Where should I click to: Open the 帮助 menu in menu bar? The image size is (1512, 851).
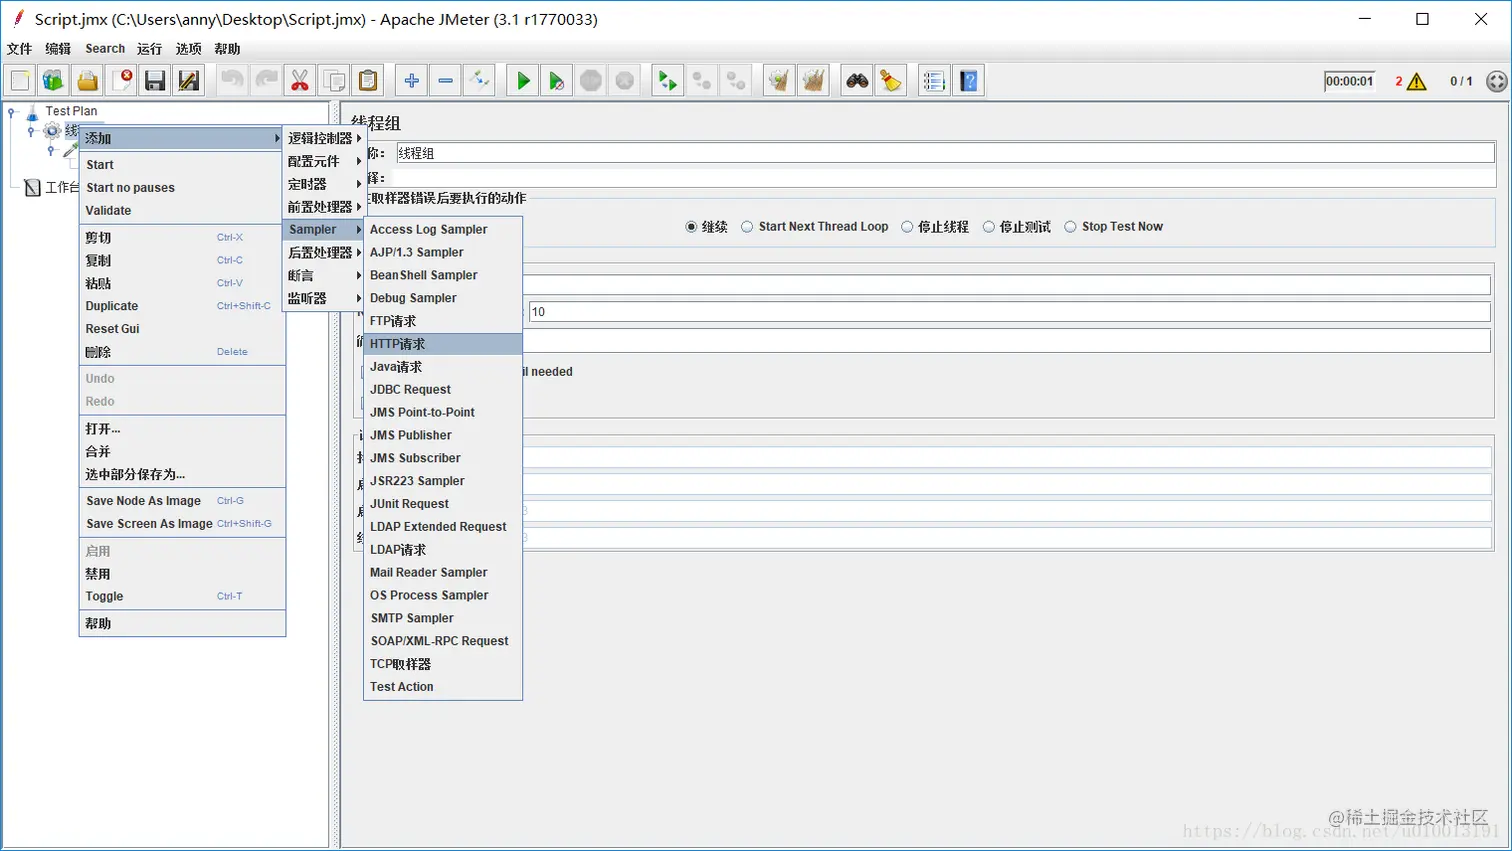[227, 49]
